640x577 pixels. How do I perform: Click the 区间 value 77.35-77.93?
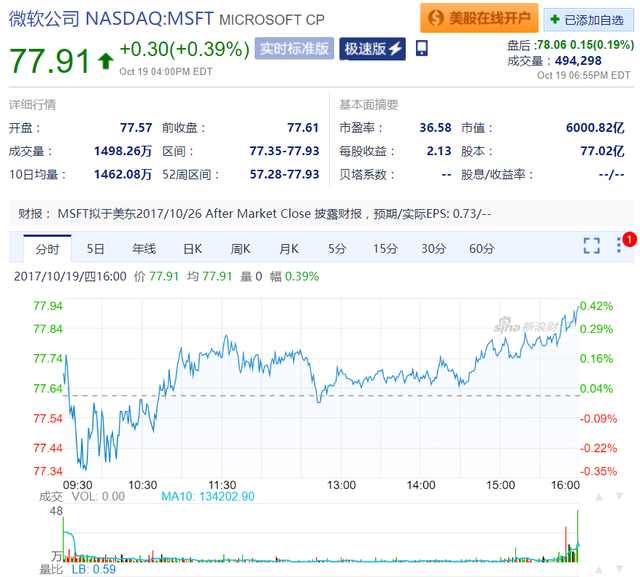tap(284, 151)
